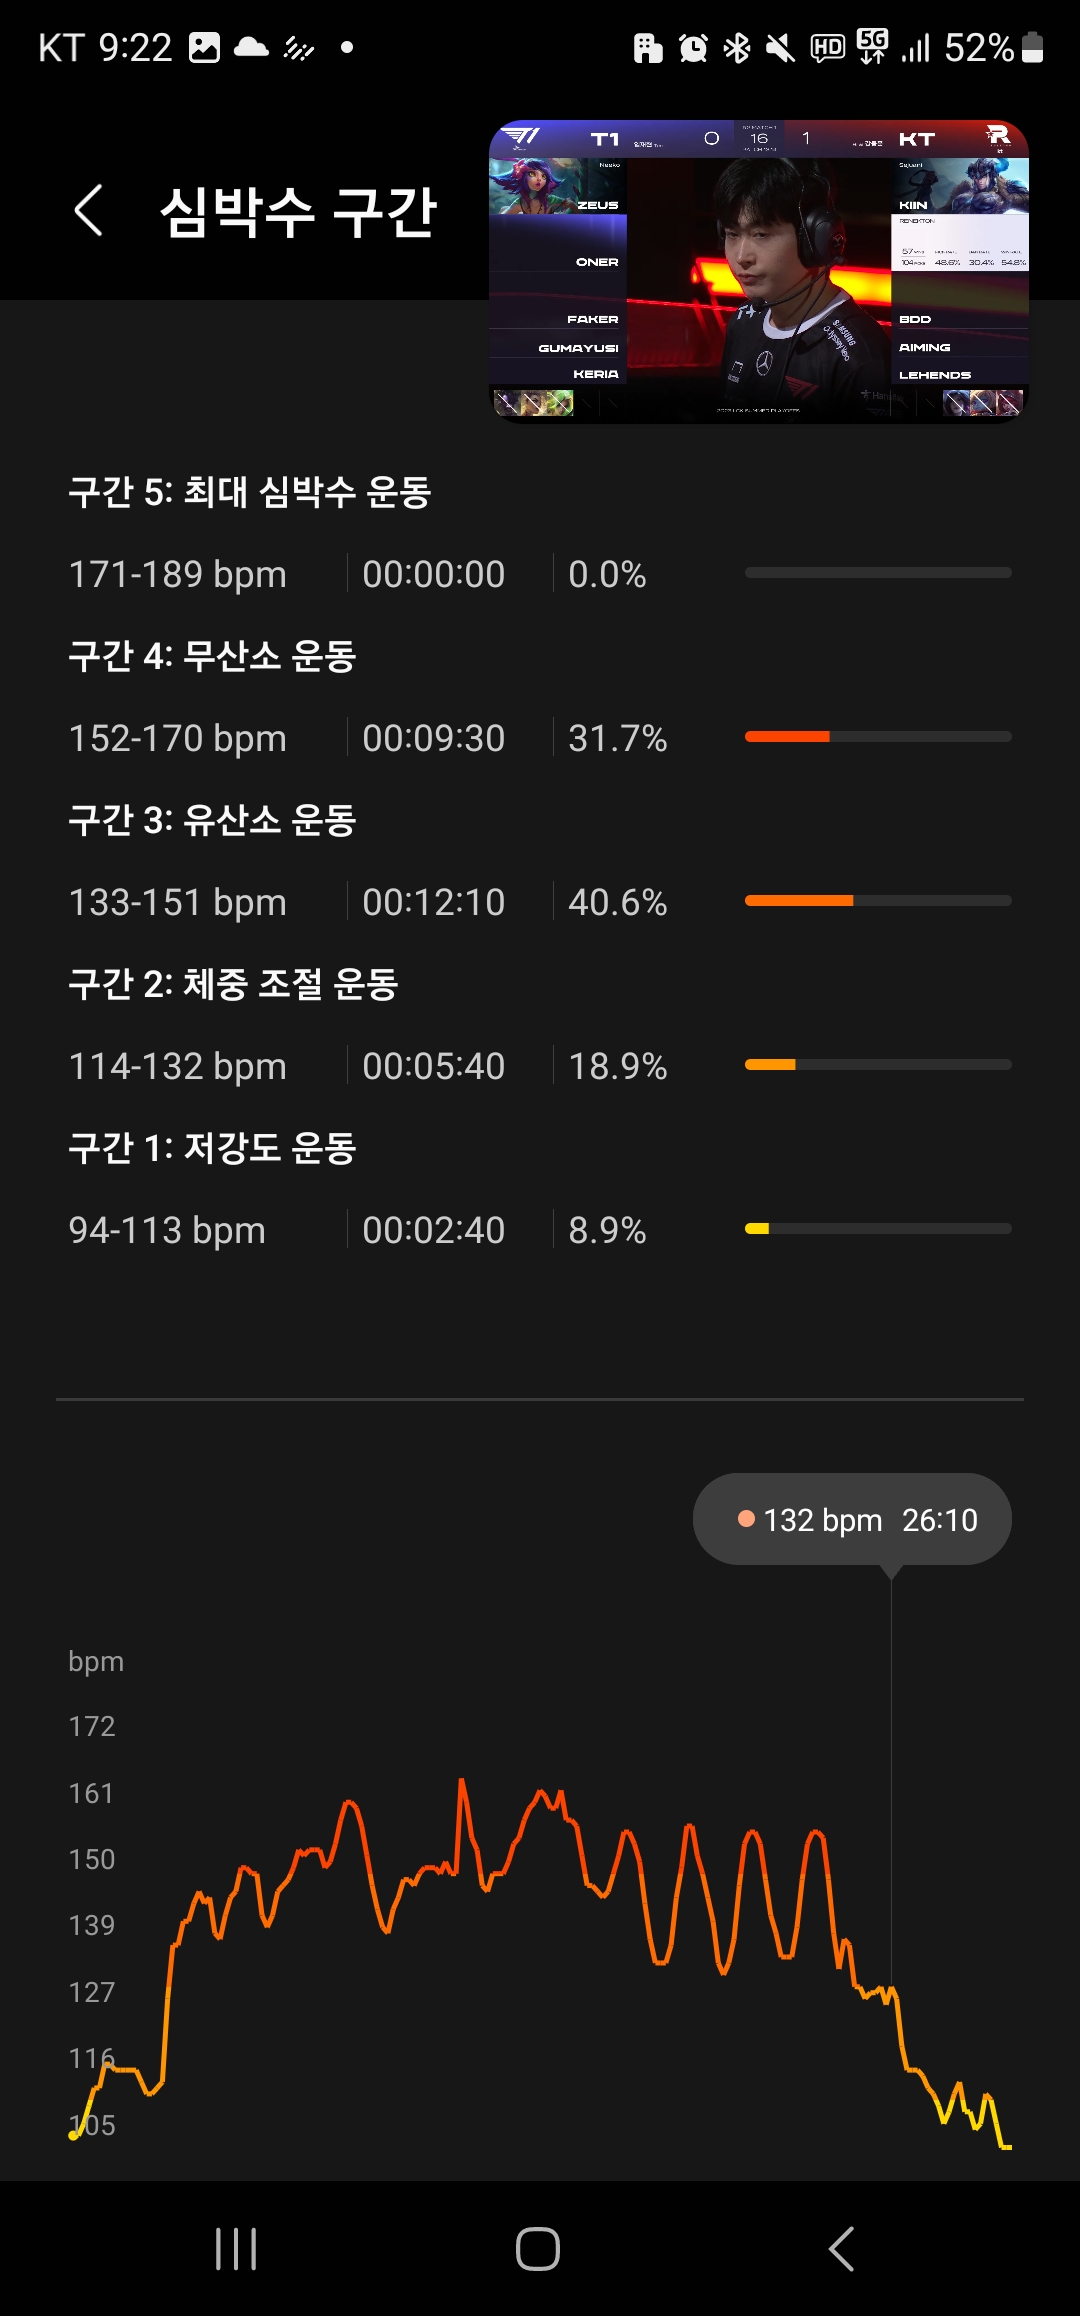Image resolution: width=1080 pixels, height=2316 pixels.
Task: Tap the alarm icon in status bar
Action: pyautogui.click(x=692, y=48)
